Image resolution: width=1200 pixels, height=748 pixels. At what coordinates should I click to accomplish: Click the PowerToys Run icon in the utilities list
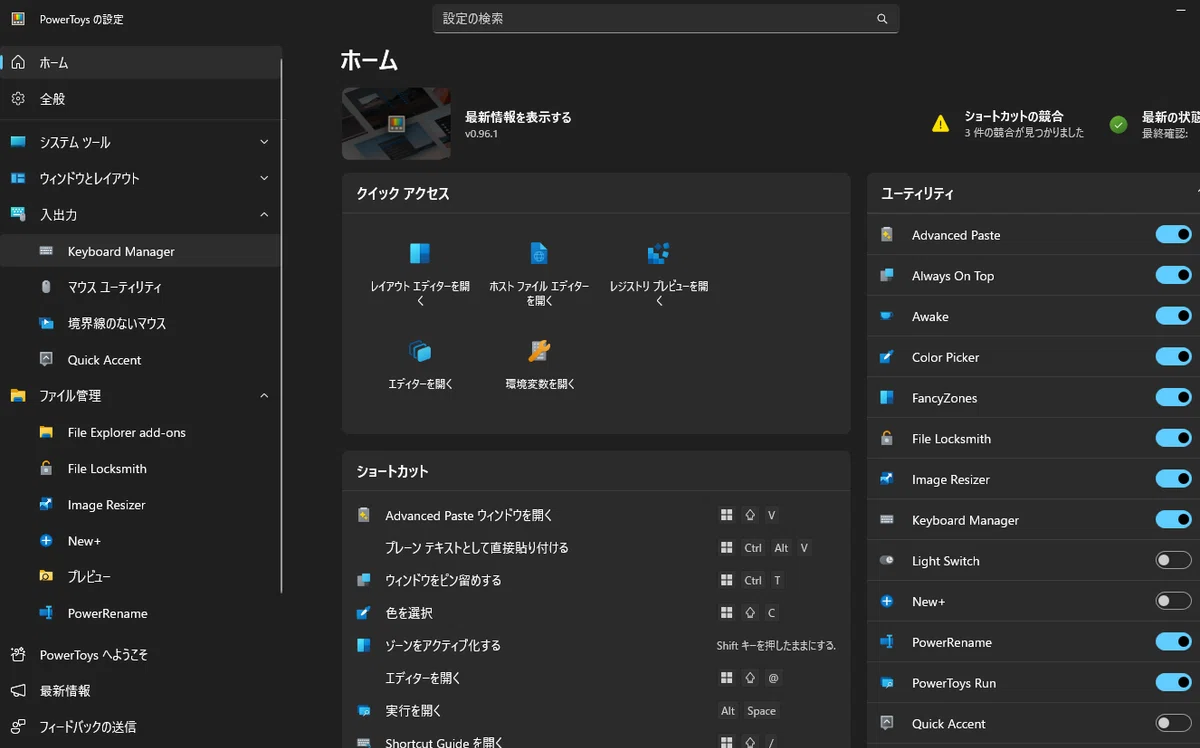pyautogui.click(x=887, y=683)
